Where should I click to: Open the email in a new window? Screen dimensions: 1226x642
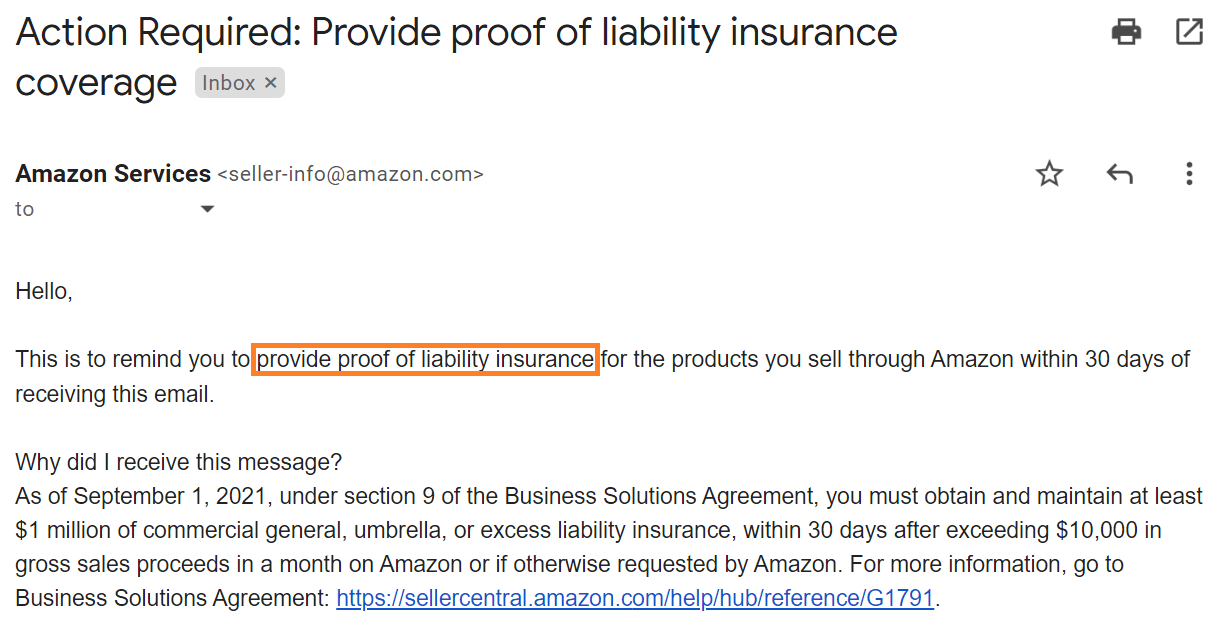1189,31
